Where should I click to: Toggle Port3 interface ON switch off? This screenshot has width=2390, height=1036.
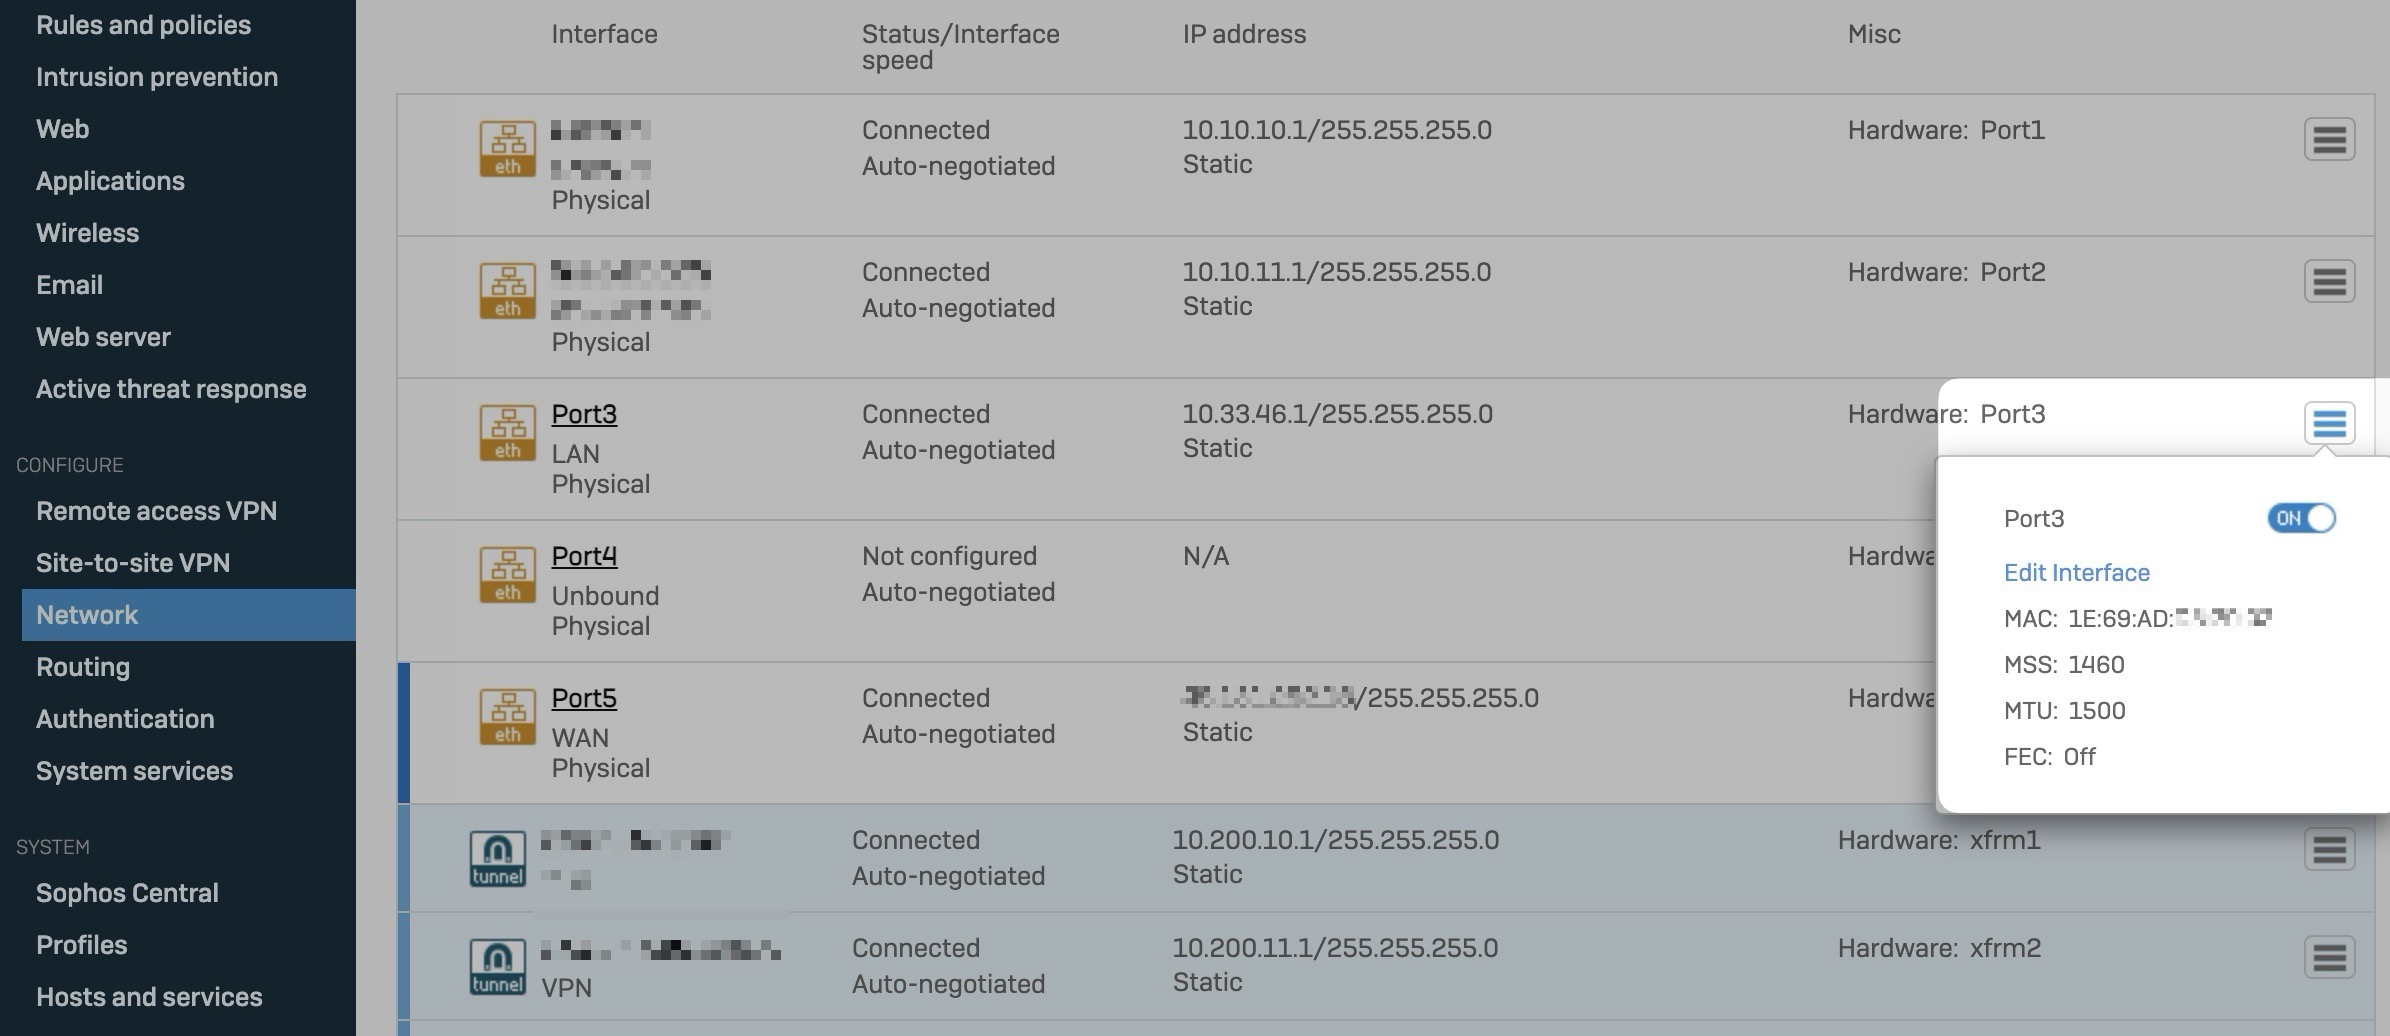2301,518
